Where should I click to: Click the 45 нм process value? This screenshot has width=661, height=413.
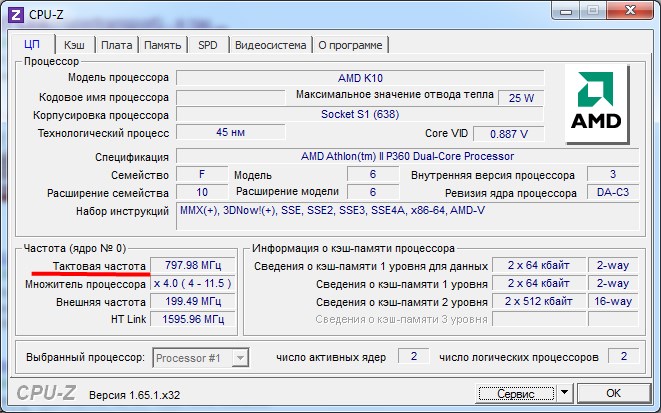click(231, 132)
